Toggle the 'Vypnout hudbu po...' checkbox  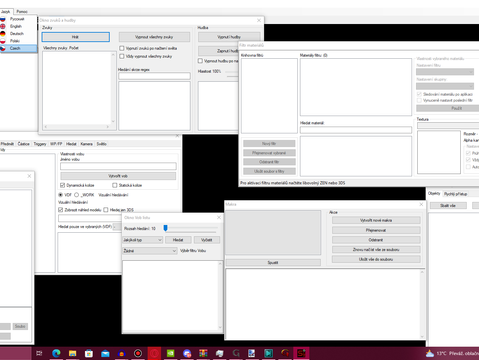200,61
